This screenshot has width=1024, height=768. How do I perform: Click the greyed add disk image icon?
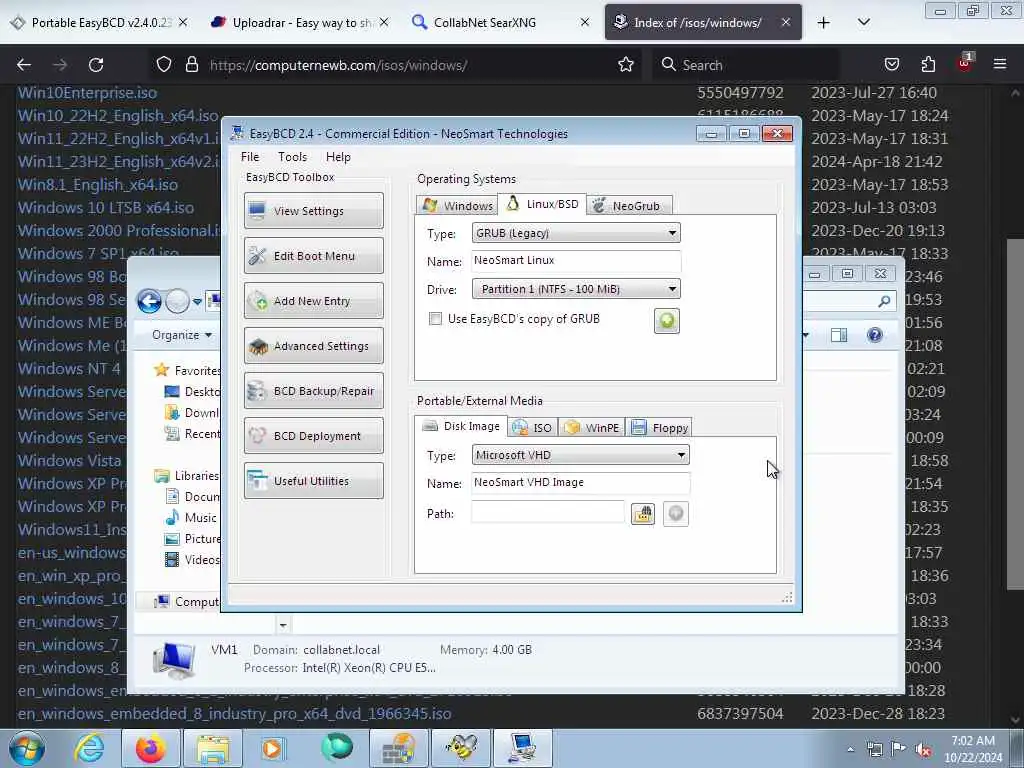tap(676, 514)
